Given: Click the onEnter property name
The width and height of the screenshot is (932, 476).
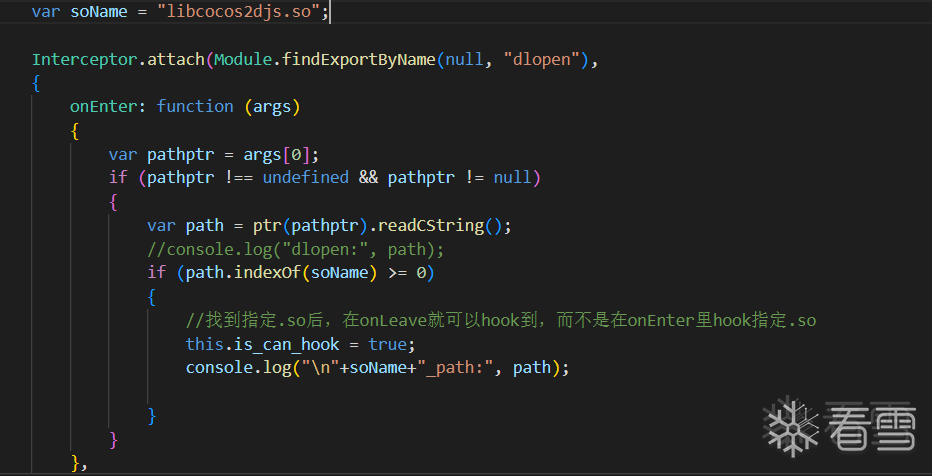Looking at the screenshot, I should tap(103, 106).
